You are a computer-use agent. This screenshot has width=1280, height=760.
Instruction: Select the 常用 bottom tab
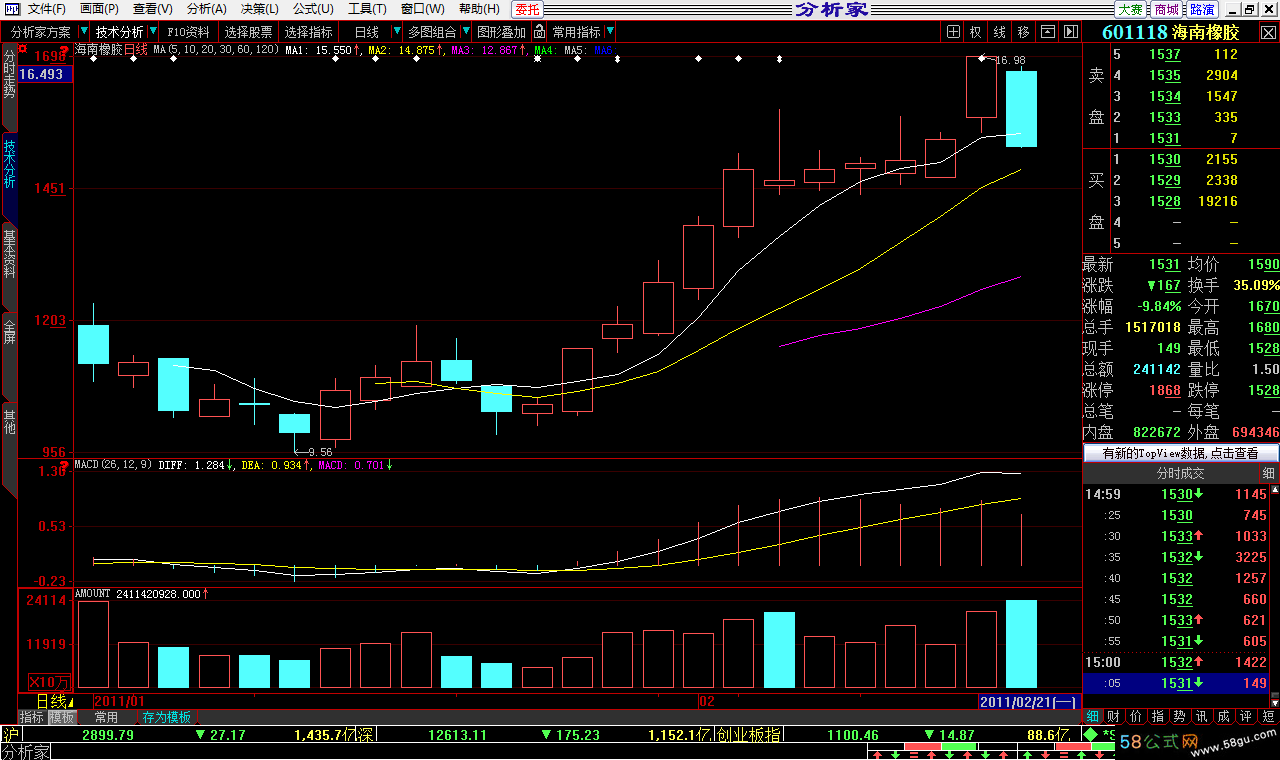107,717
